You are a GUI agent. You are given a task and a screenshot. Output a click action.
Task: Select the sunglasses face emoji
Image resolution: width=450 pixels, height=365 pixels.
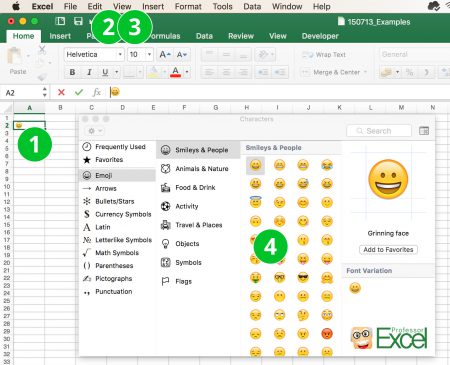(x=303, y=277)
